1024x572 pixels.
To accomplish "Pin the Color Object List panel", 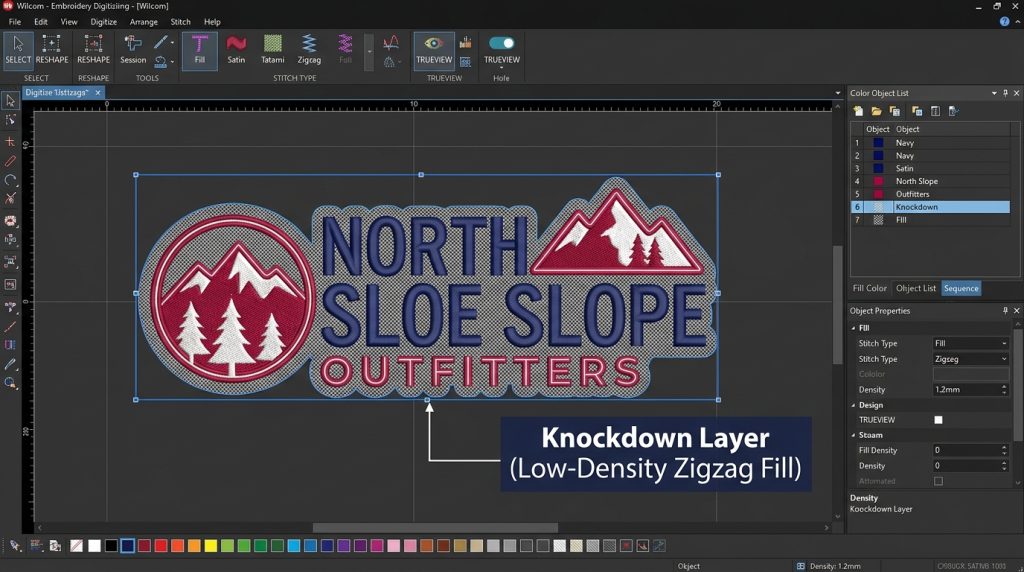I will (x=1006, y=93).
